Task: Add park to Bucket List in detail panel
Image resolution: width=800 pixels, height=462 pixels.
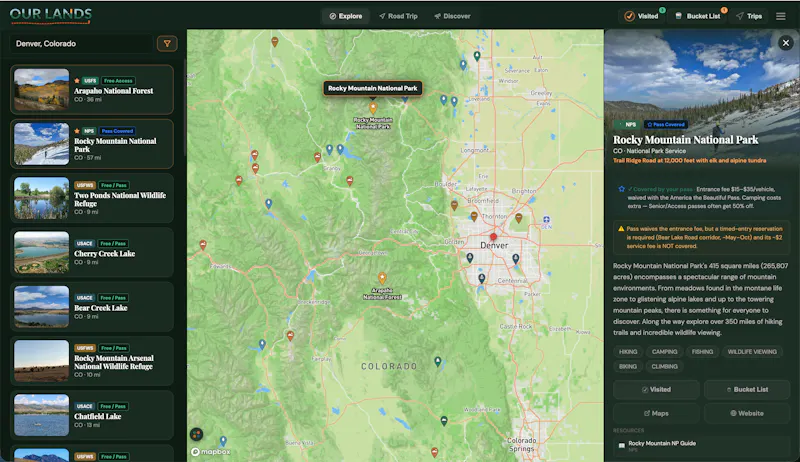Action: 747,390
